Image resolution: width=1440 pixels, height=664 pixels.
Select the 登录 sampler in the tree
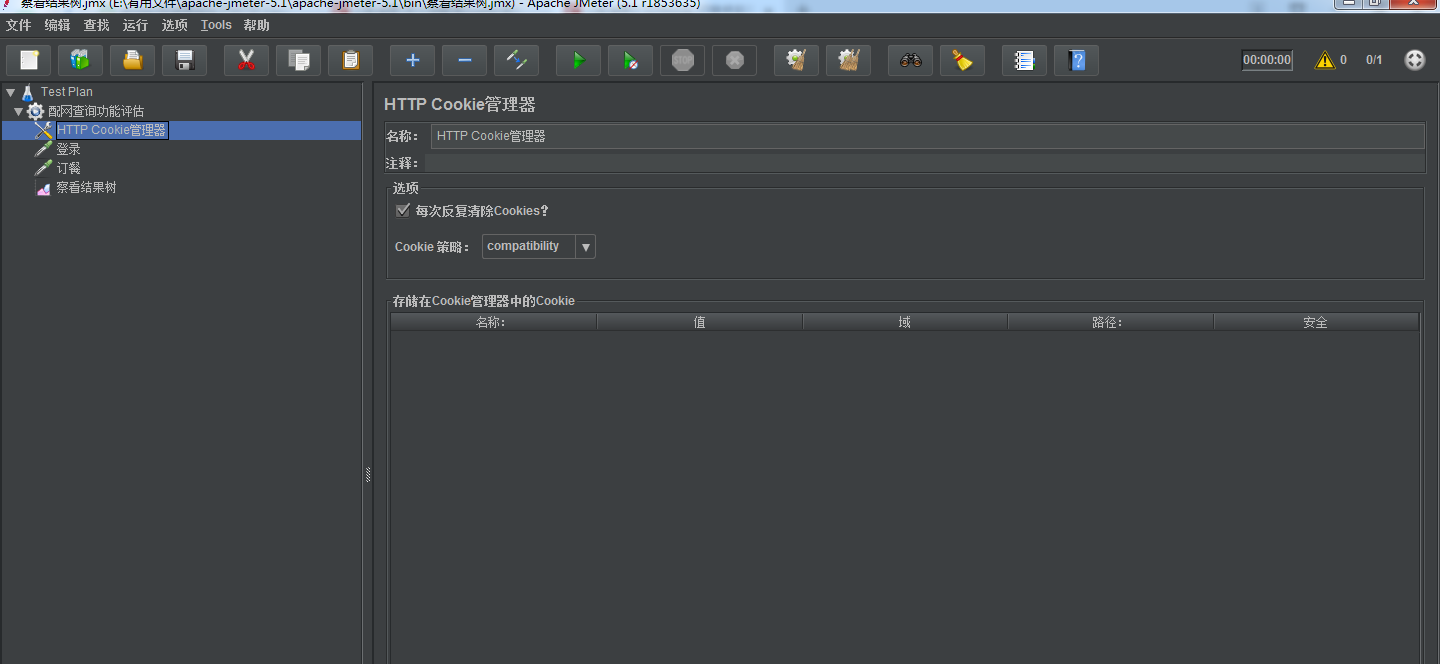click(x=68, y=149)
